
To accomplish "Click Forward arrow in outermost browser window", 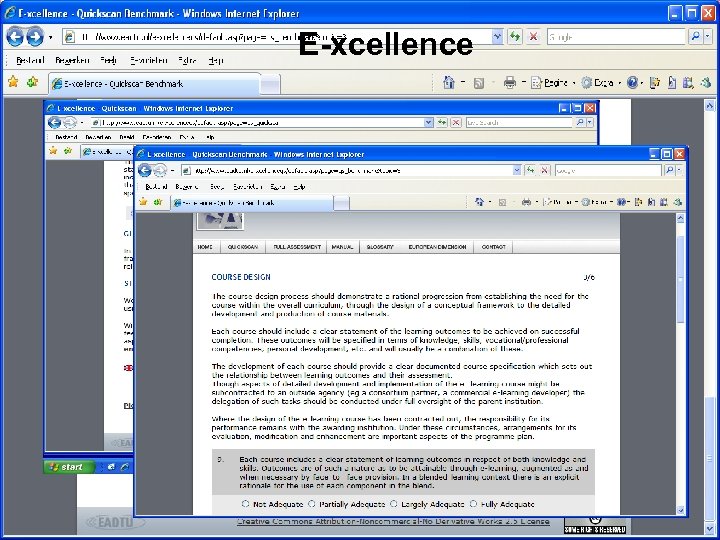I will coord(35,37).
